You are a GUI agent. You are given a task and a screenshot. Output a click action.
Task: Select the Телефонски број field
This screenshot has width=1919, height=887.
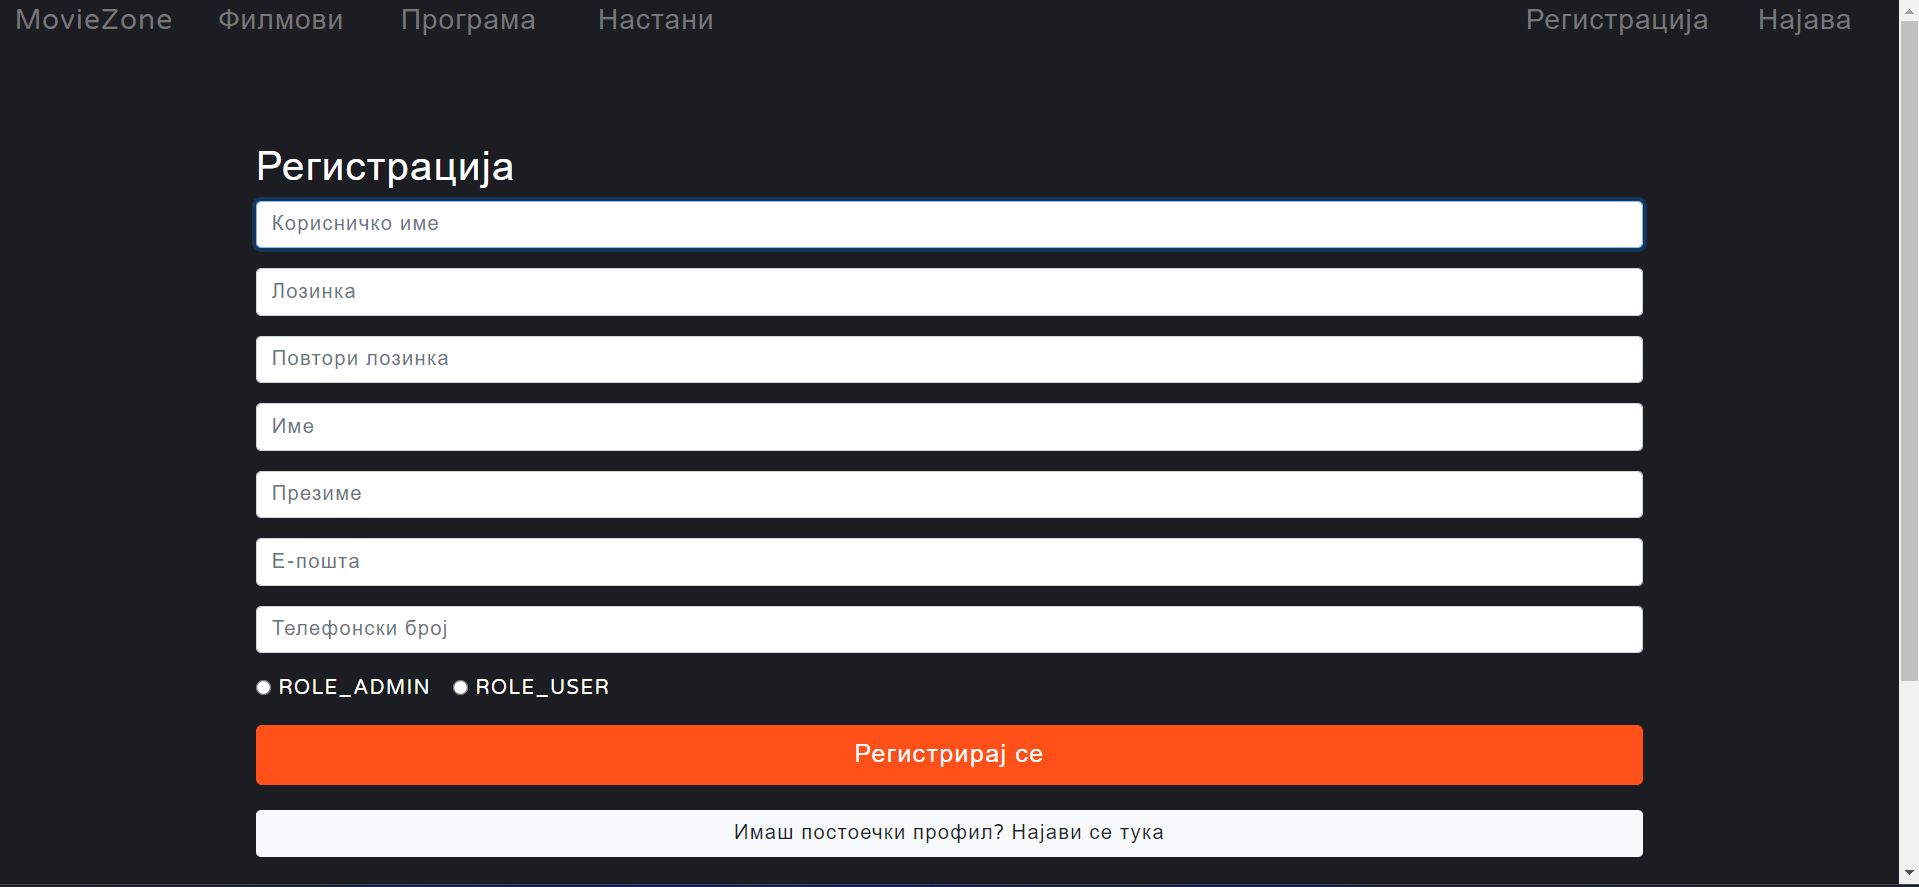point(948,629)
